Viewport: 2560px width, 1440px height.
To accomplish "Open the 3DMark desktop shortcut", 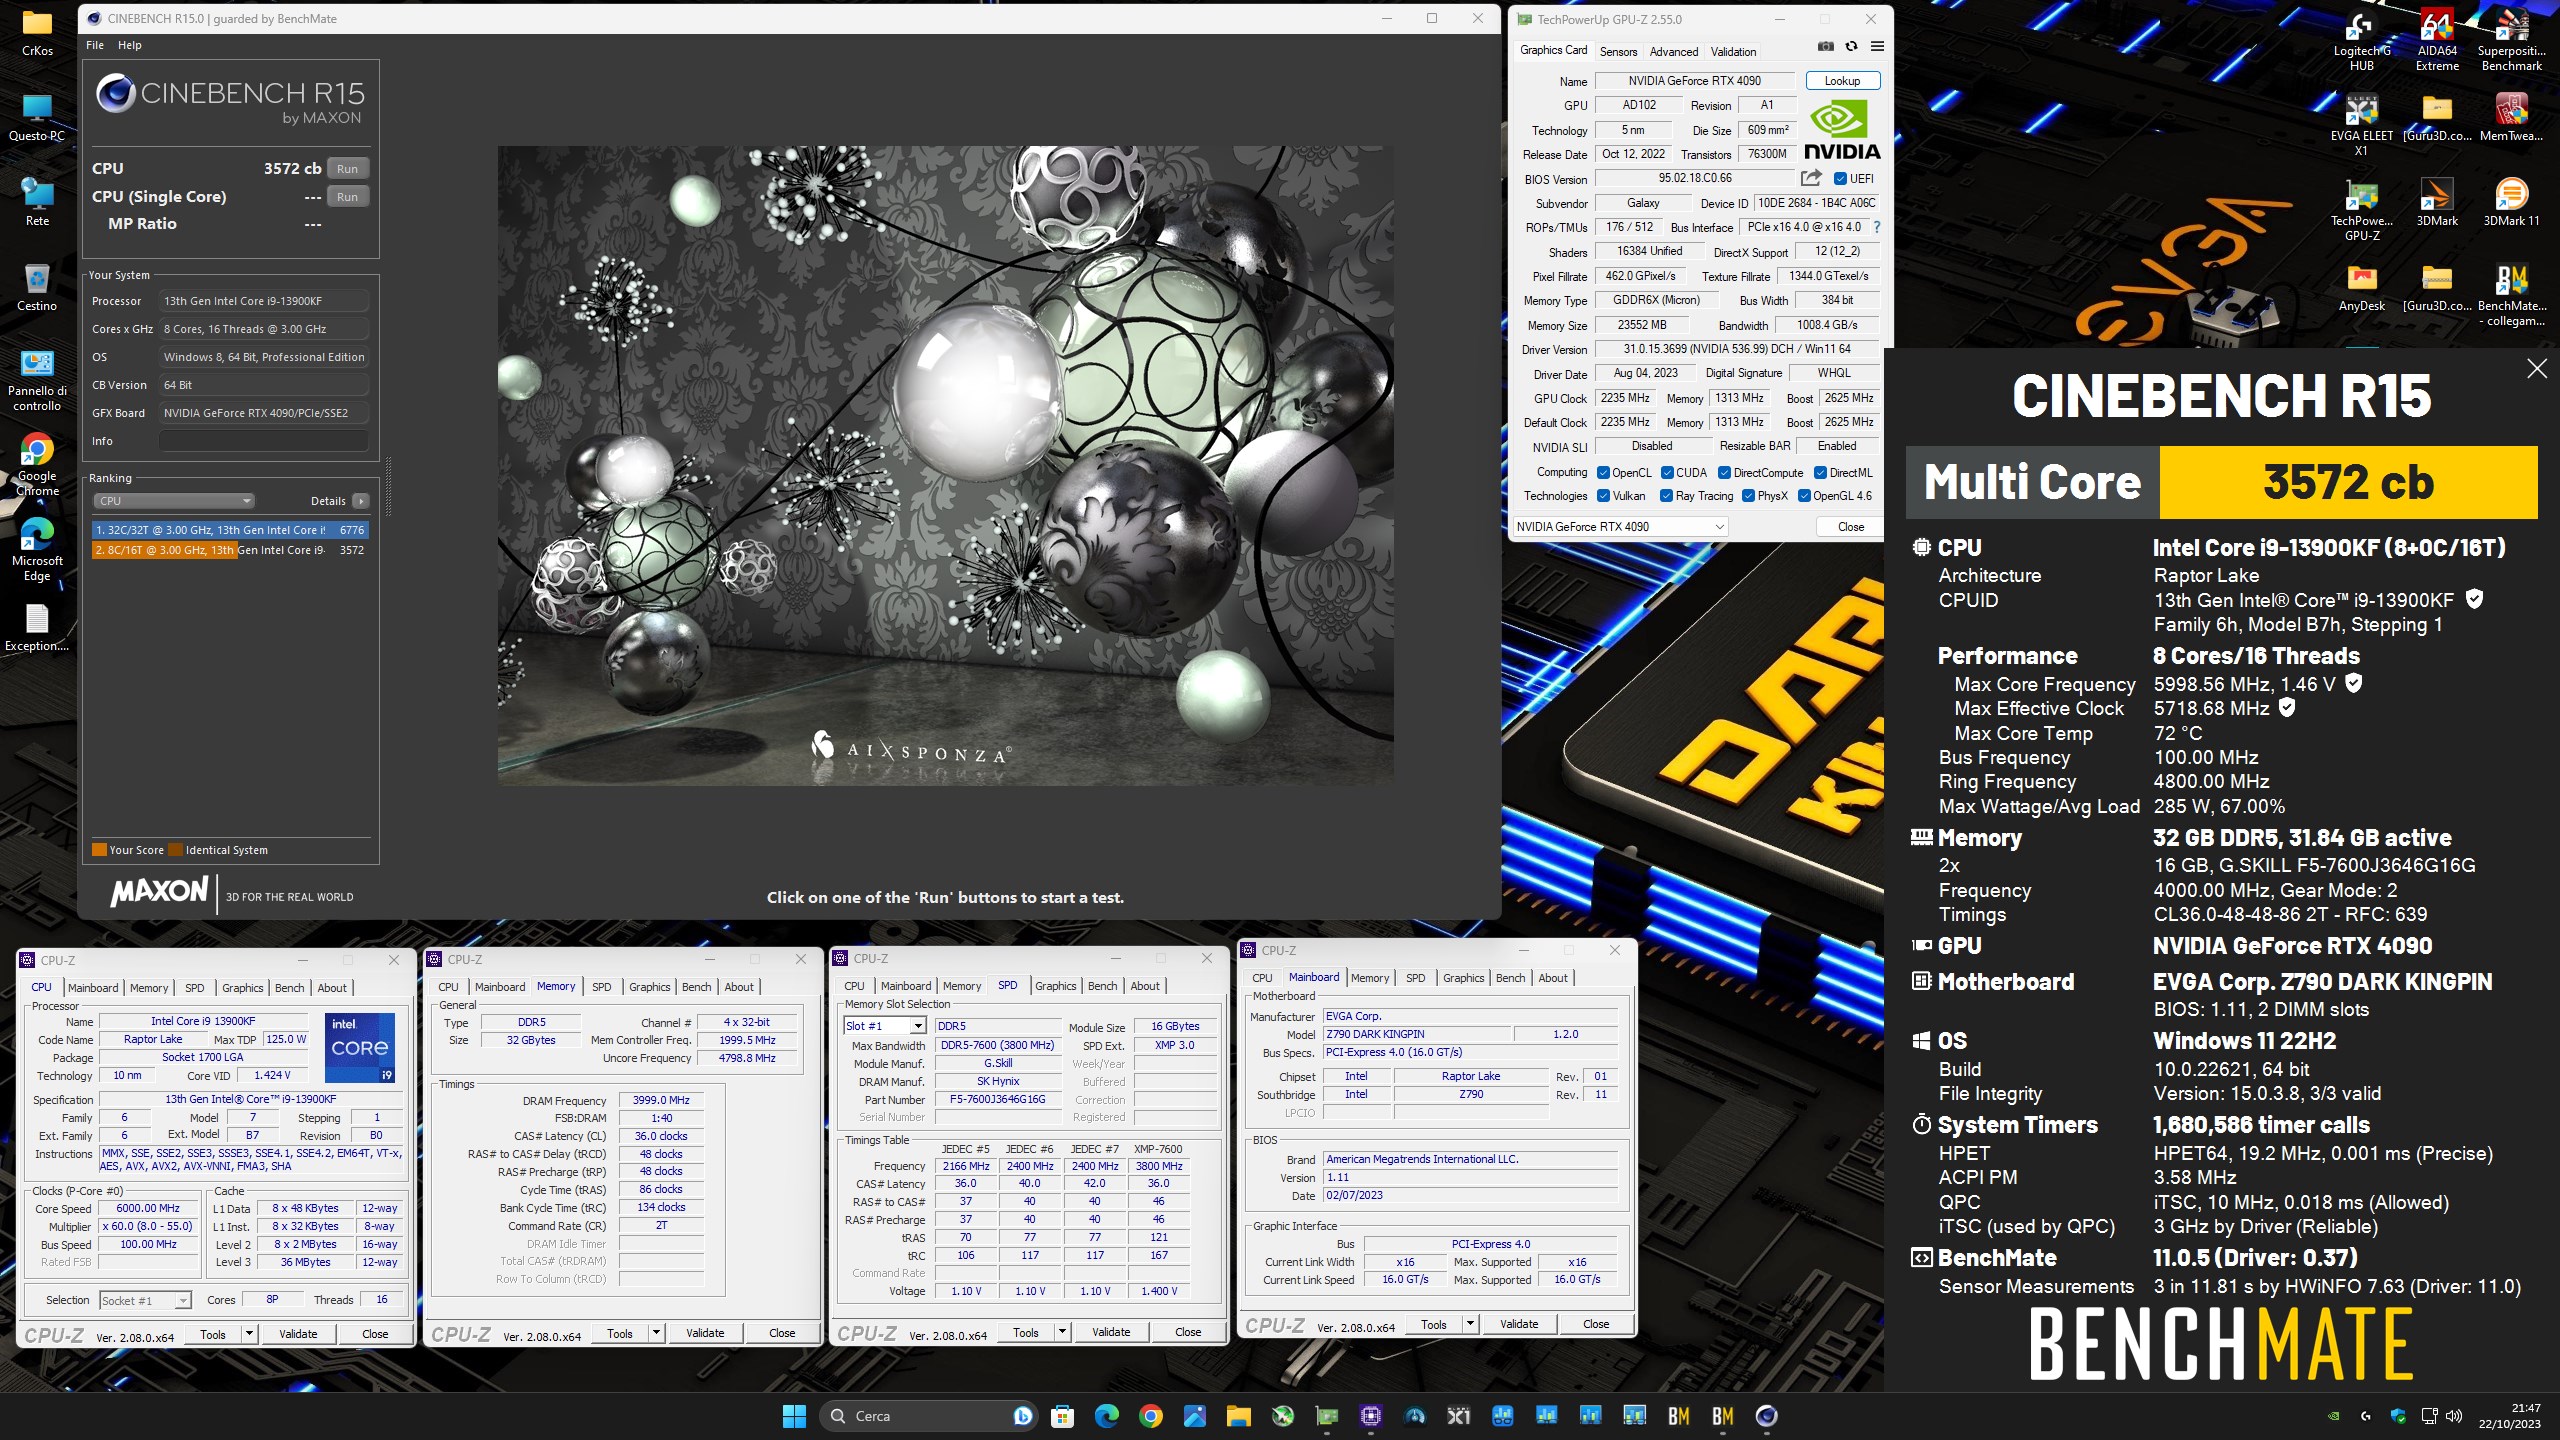I will pos(2437,203).
